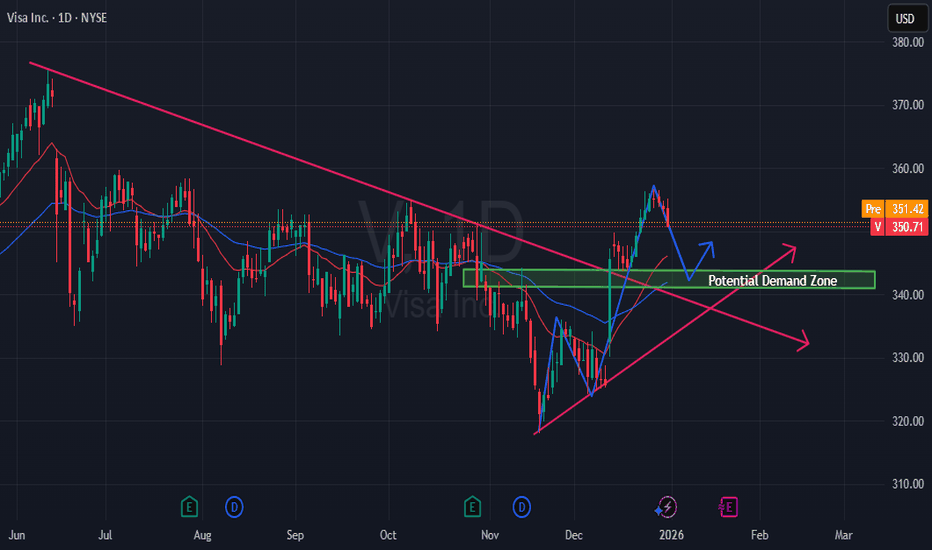Click the 2026 label on time axis
932x550 pixels.
[671, 535]
